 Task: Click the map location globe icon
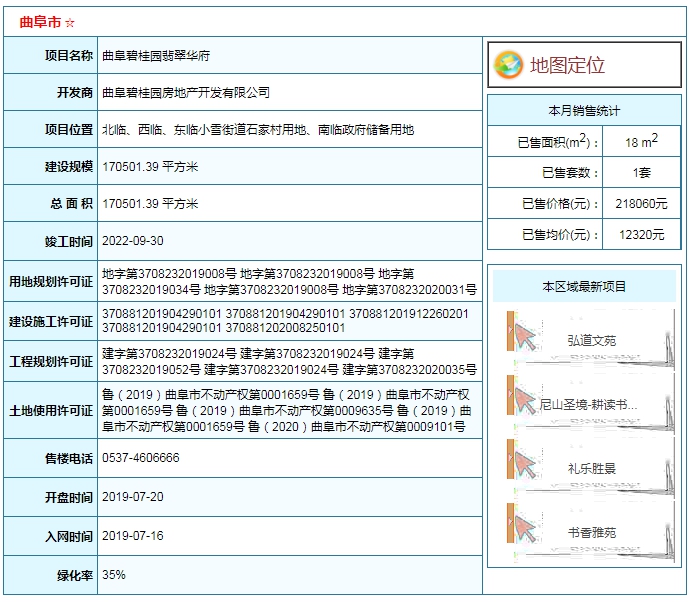point(508,65)
